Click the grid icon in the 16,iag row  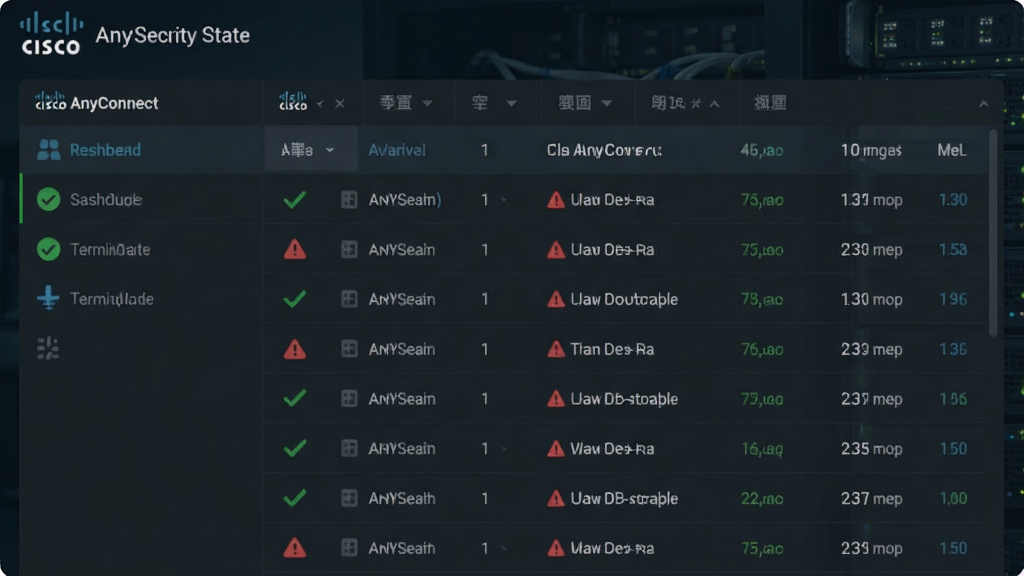click(349, 448)
